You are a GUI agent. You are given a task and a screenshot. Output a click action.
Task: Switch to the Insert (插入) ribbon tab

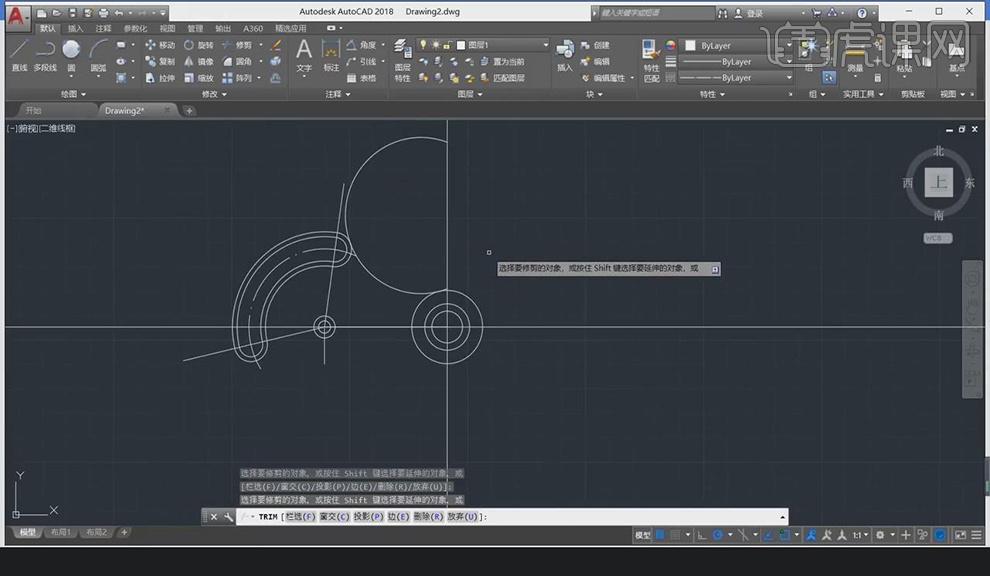pyautogui.click(x=75, y=28)
